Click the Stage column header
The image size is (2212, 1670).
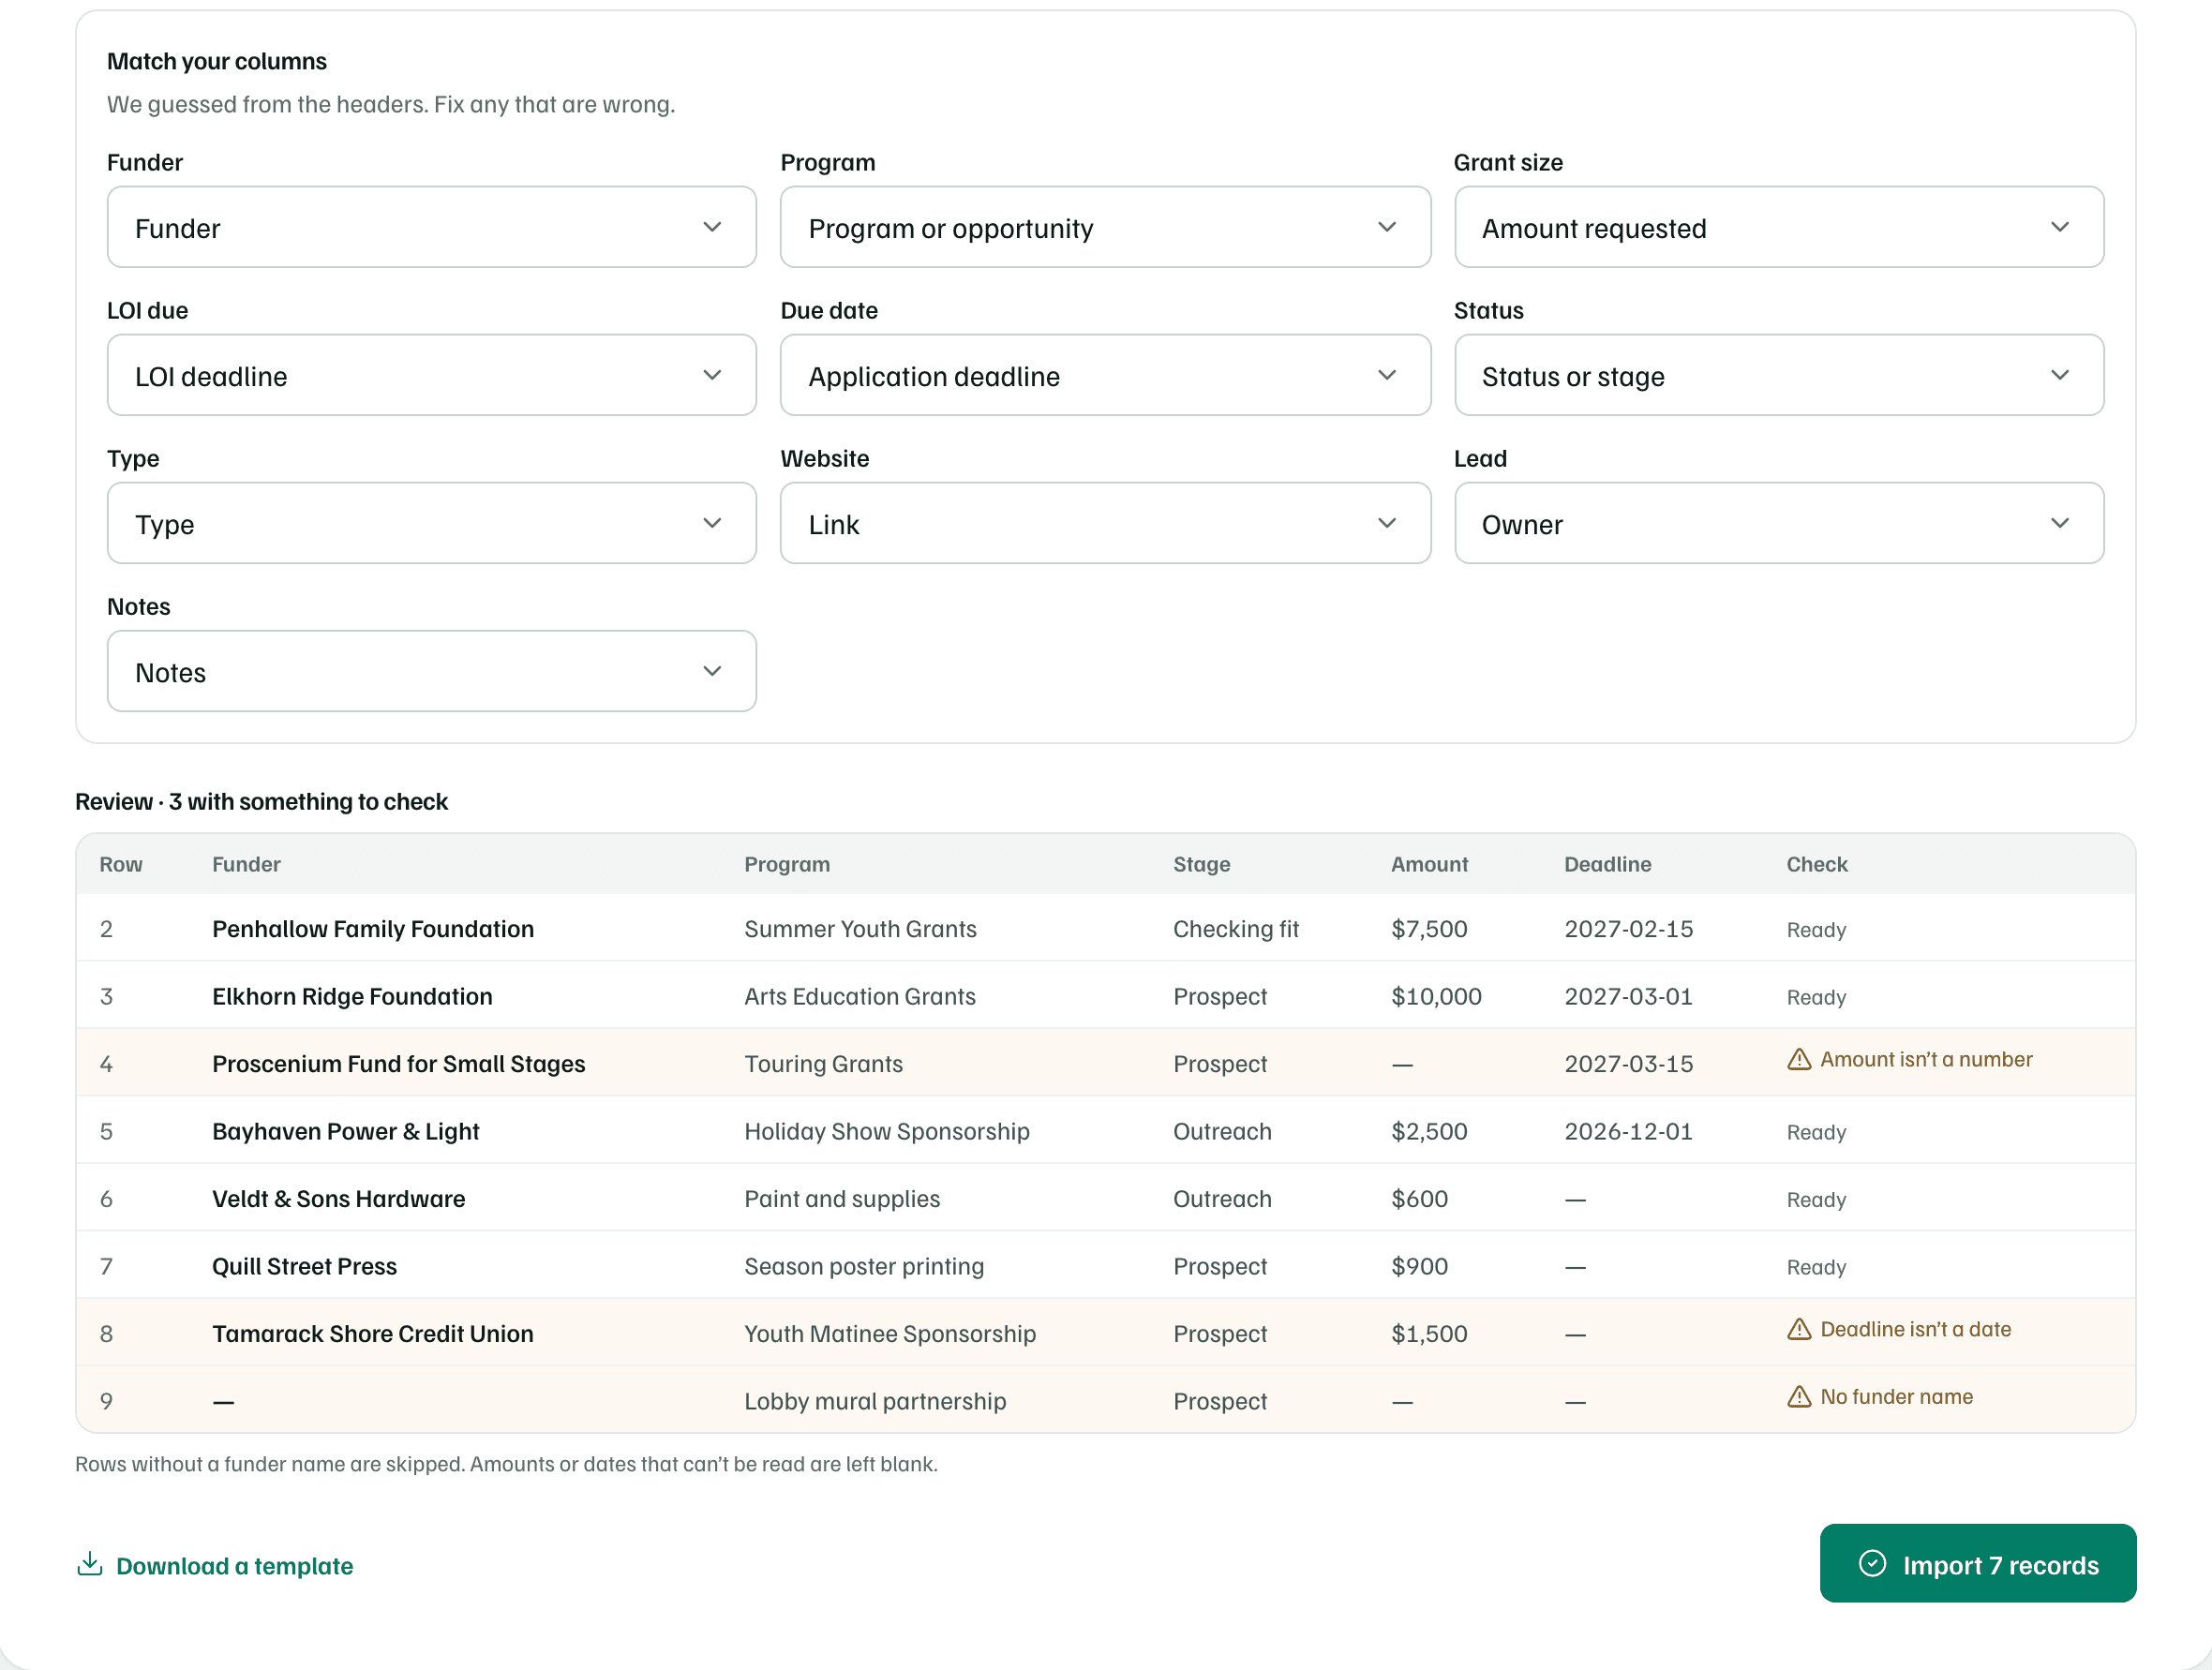click(x=1201, y=864)
